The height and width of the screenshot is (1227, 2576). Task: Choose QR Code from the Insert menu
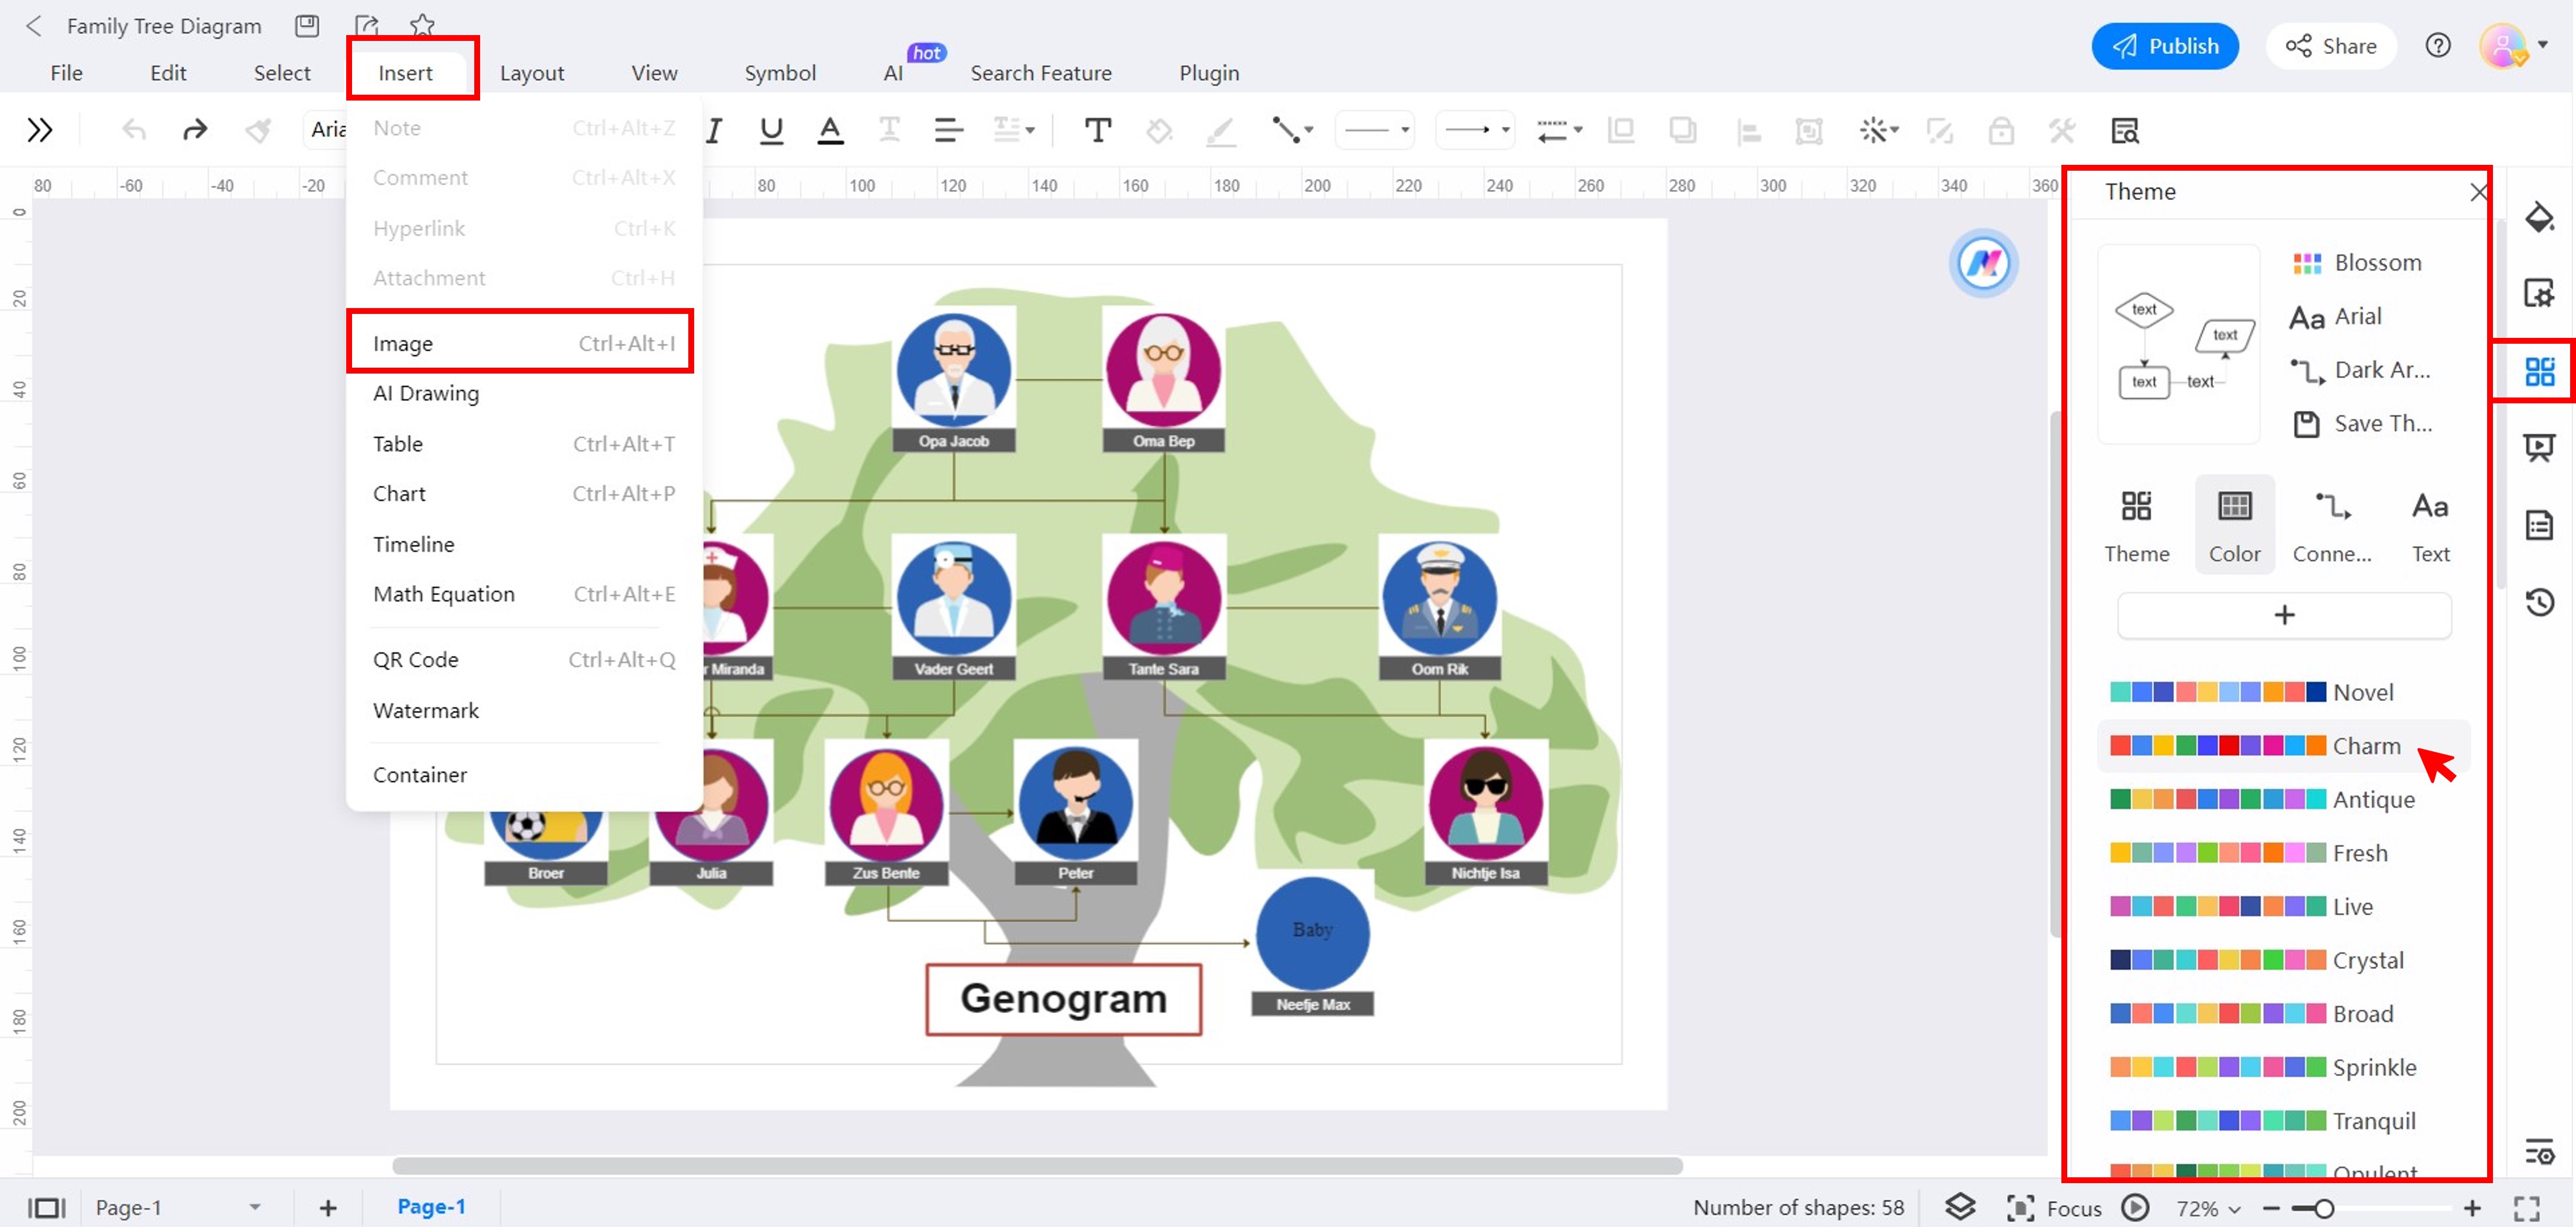524,660
